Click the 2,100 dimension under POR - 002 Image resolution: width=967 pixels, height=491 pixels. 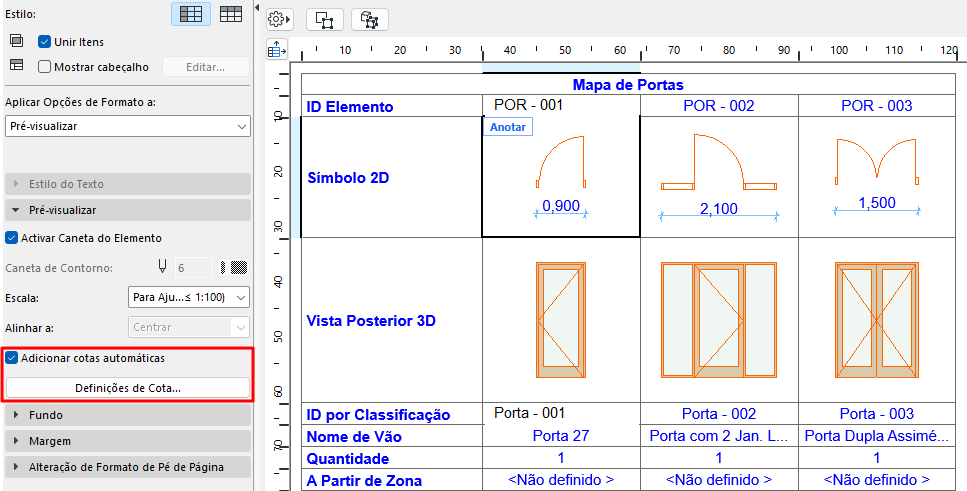[x=719, y=209]
